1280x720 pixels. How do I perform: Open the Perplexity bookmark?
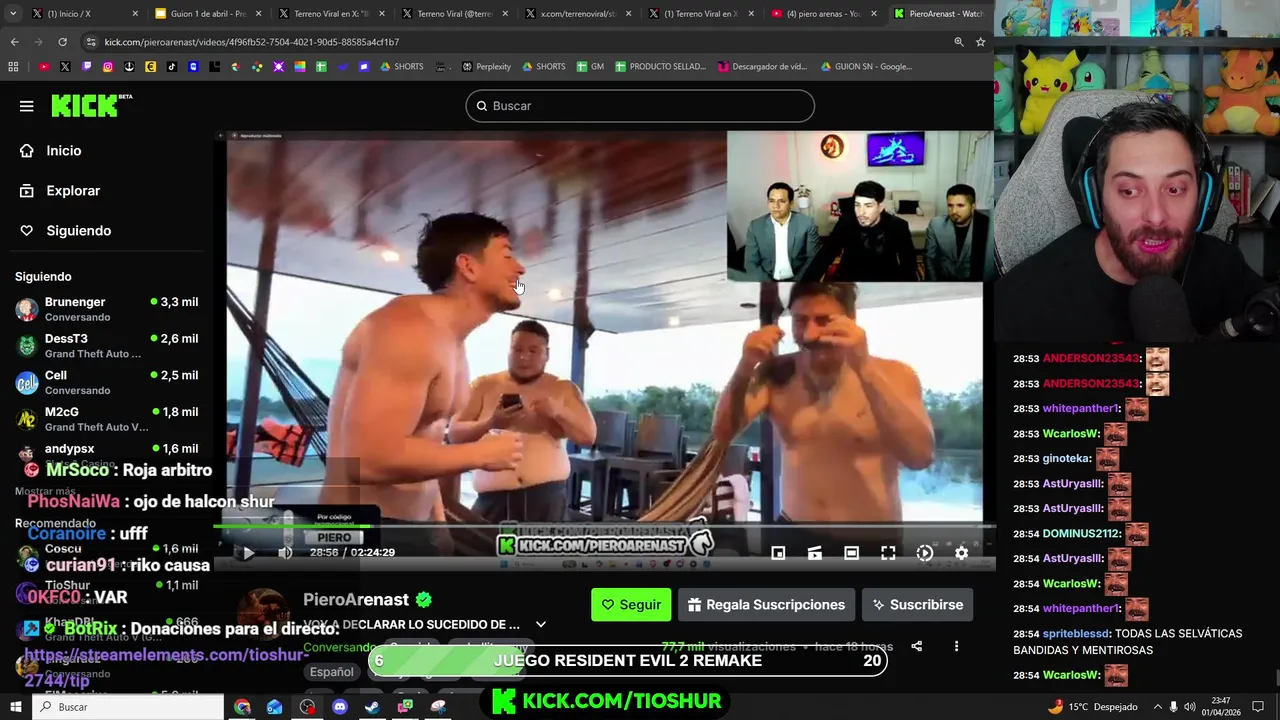pyautogui.click(x=486, y=67)
